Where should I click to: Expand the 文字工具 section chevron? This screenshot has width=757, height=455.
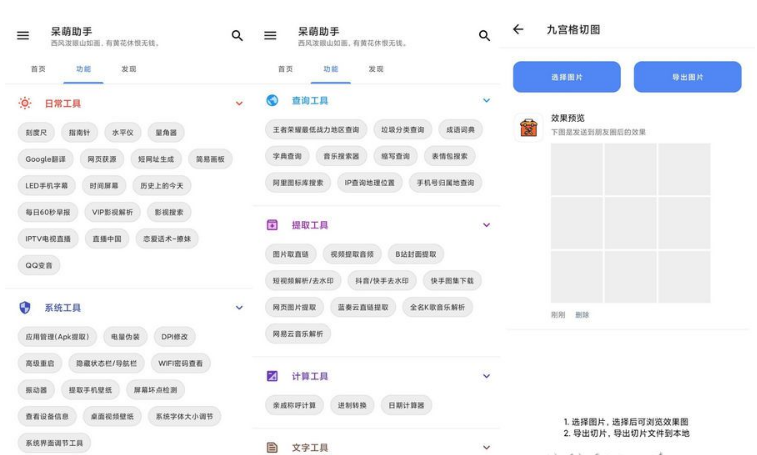pyautogui.click(x=487, y=448)
